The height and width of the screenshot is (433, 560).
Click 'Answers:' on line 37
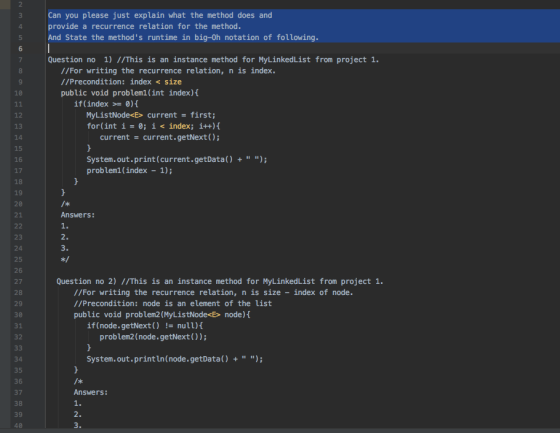pos(91,392)
